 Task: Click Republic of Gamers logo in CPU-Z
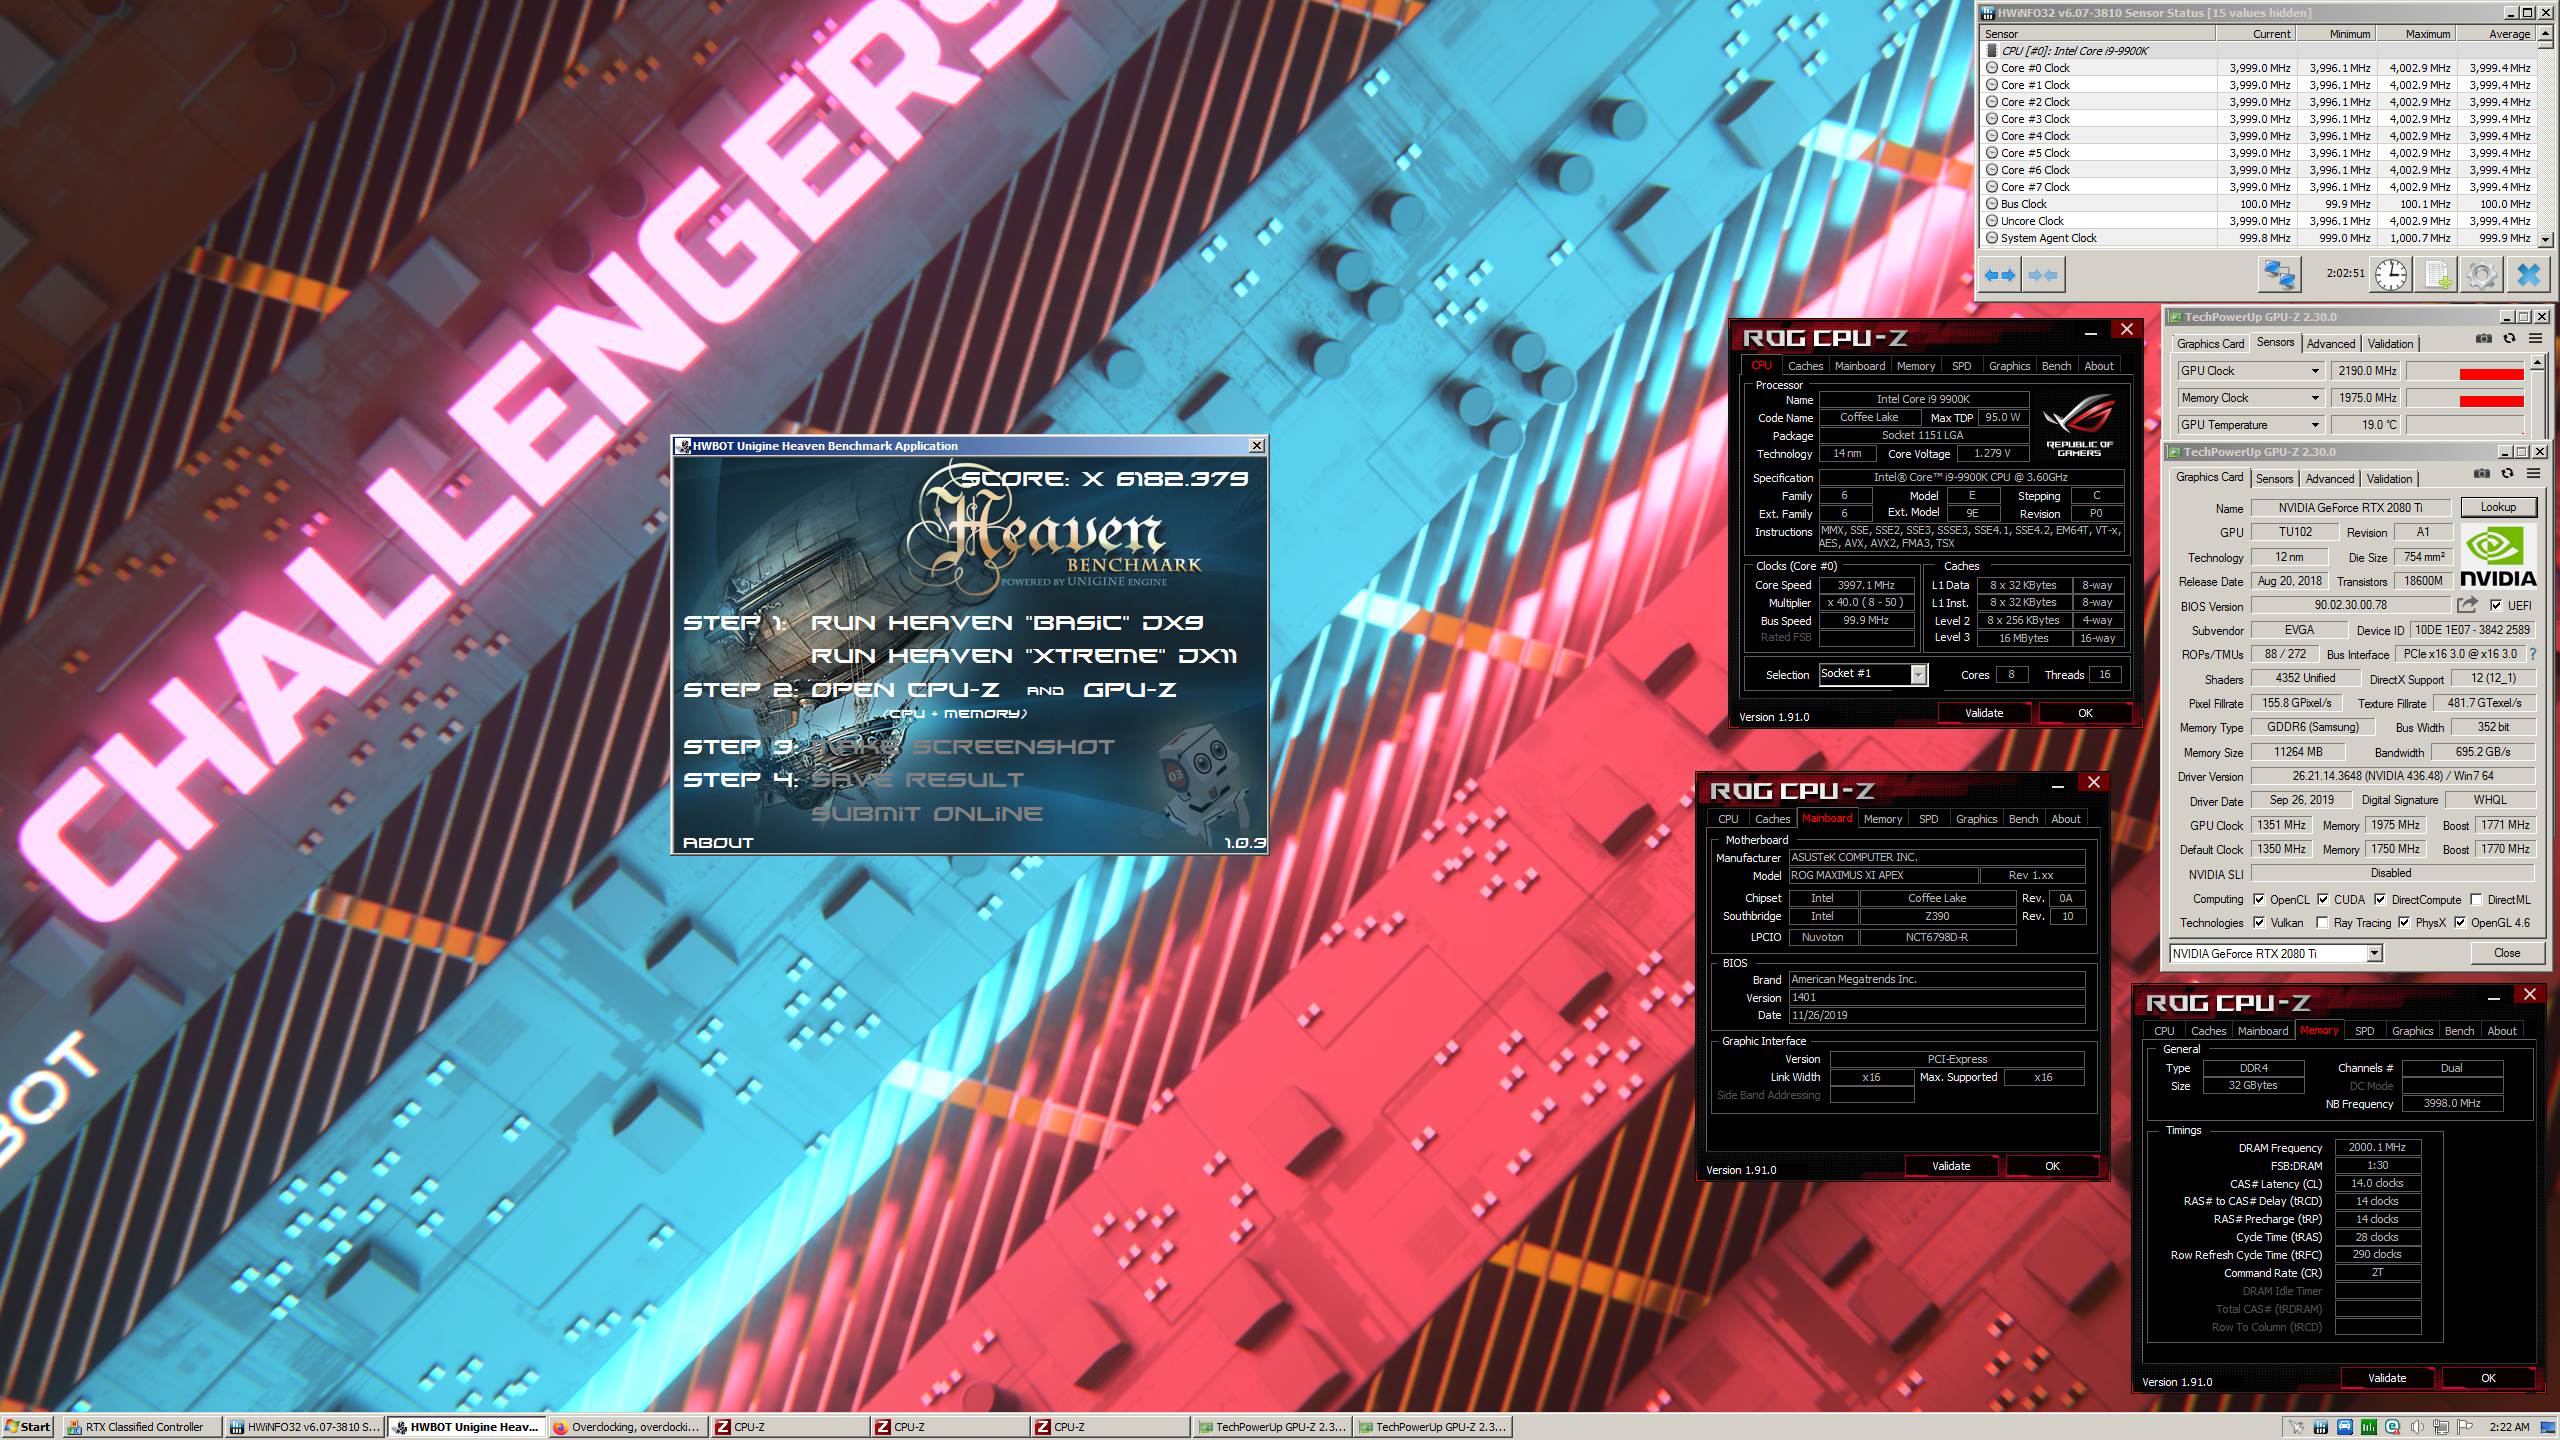[x=2079, y=425]
